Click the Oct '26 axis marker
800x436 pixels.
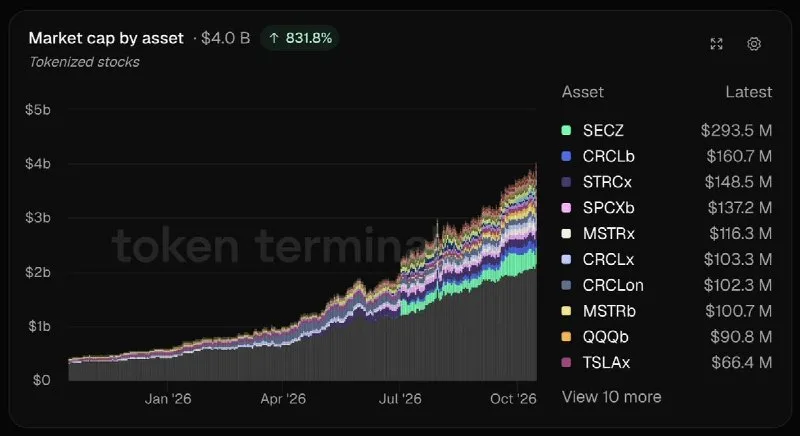[x=513, y=399]
